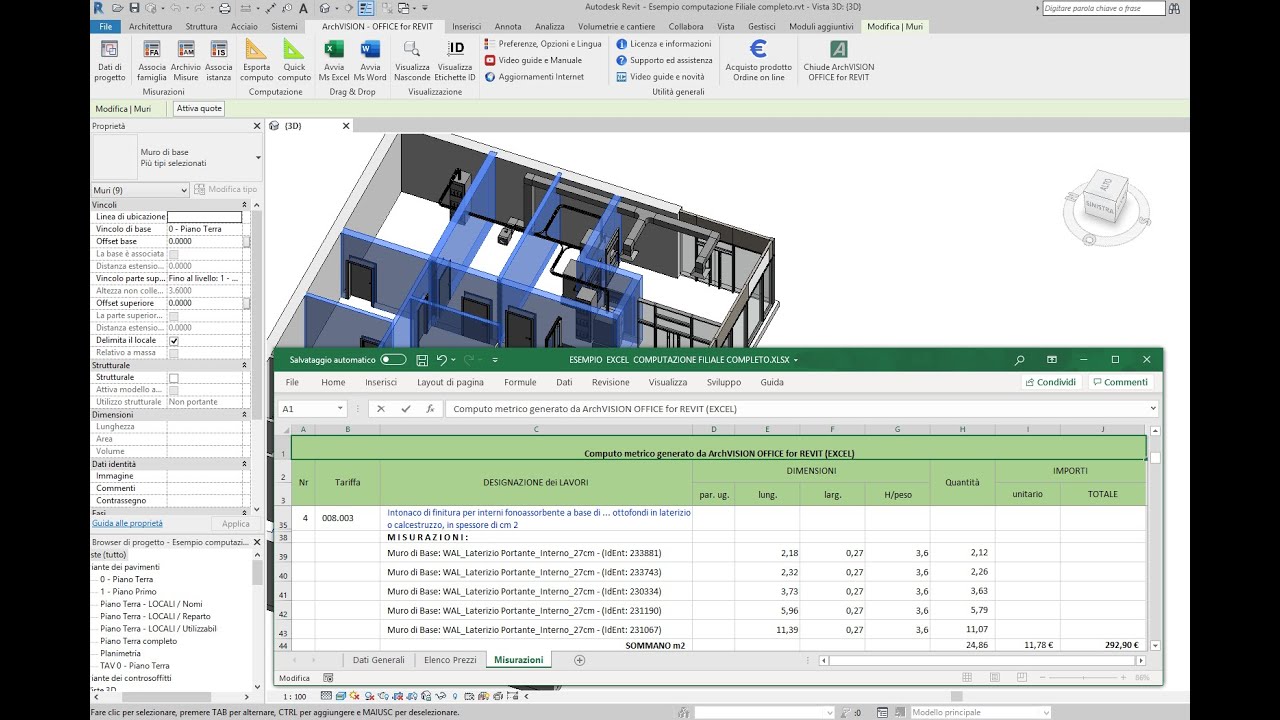Screen dimensions: 1280x720
Task: Open the Excel Formule tab
Action: click(x=520, y=382)
